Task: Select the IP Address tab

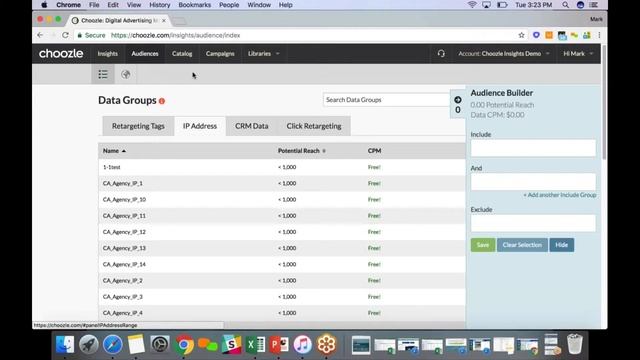Action: click(x=200, y=126)
